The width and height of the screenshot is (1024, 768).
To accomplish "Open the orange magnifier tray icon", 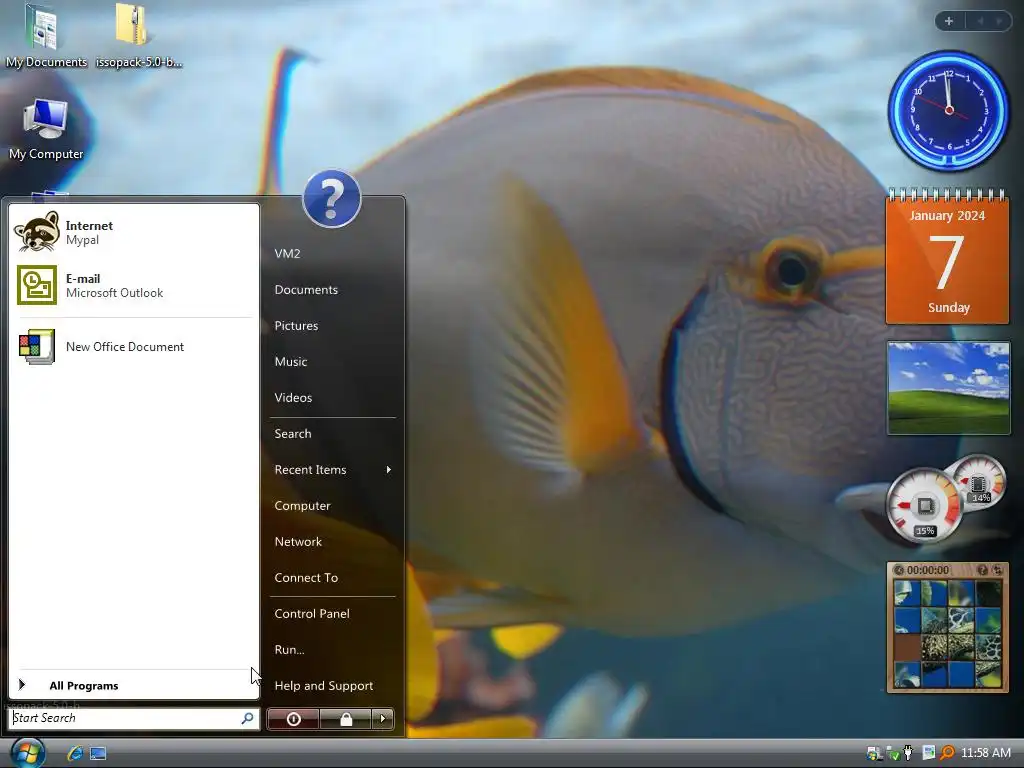I will [947, 753].
